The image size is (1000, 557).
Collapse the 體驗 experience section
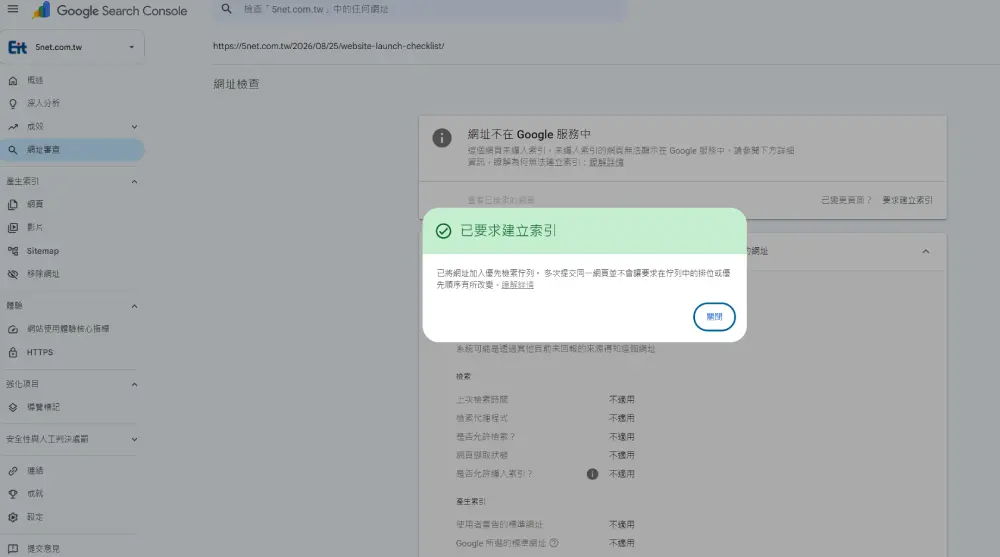[134, 306]
